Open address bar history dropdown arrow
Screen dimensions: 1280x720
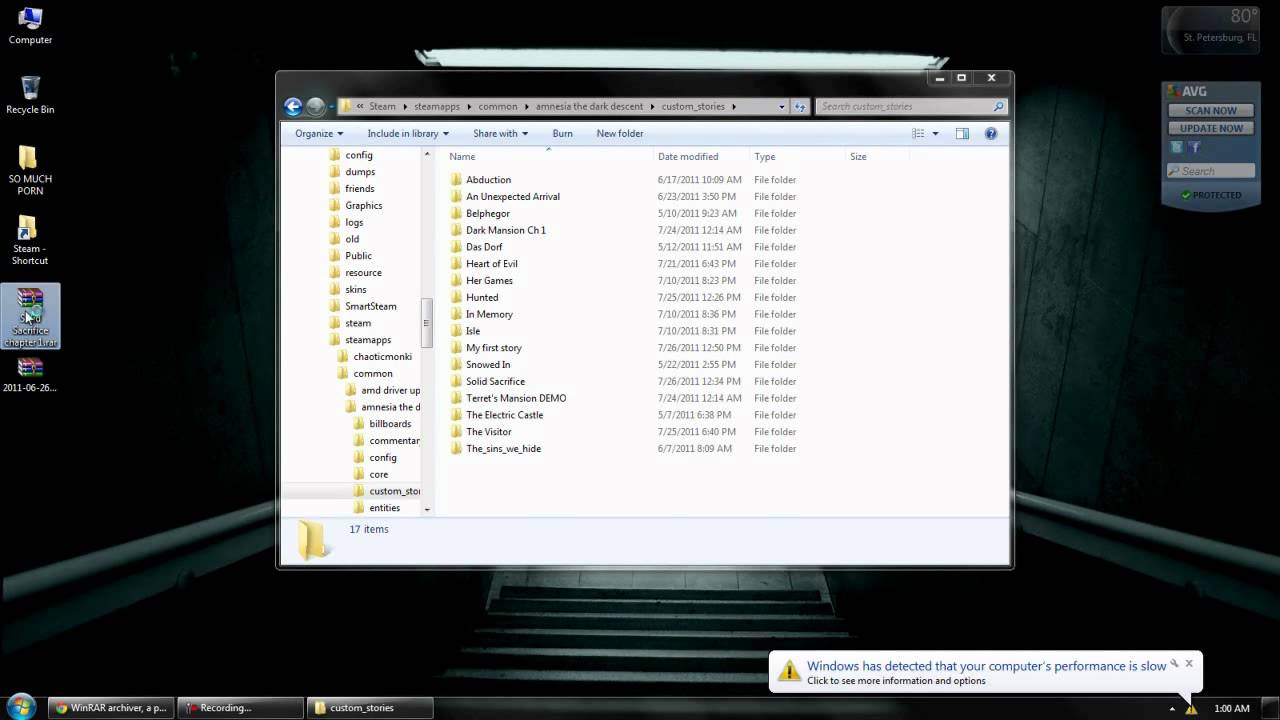pyautogui.click(x=782, y=106)
